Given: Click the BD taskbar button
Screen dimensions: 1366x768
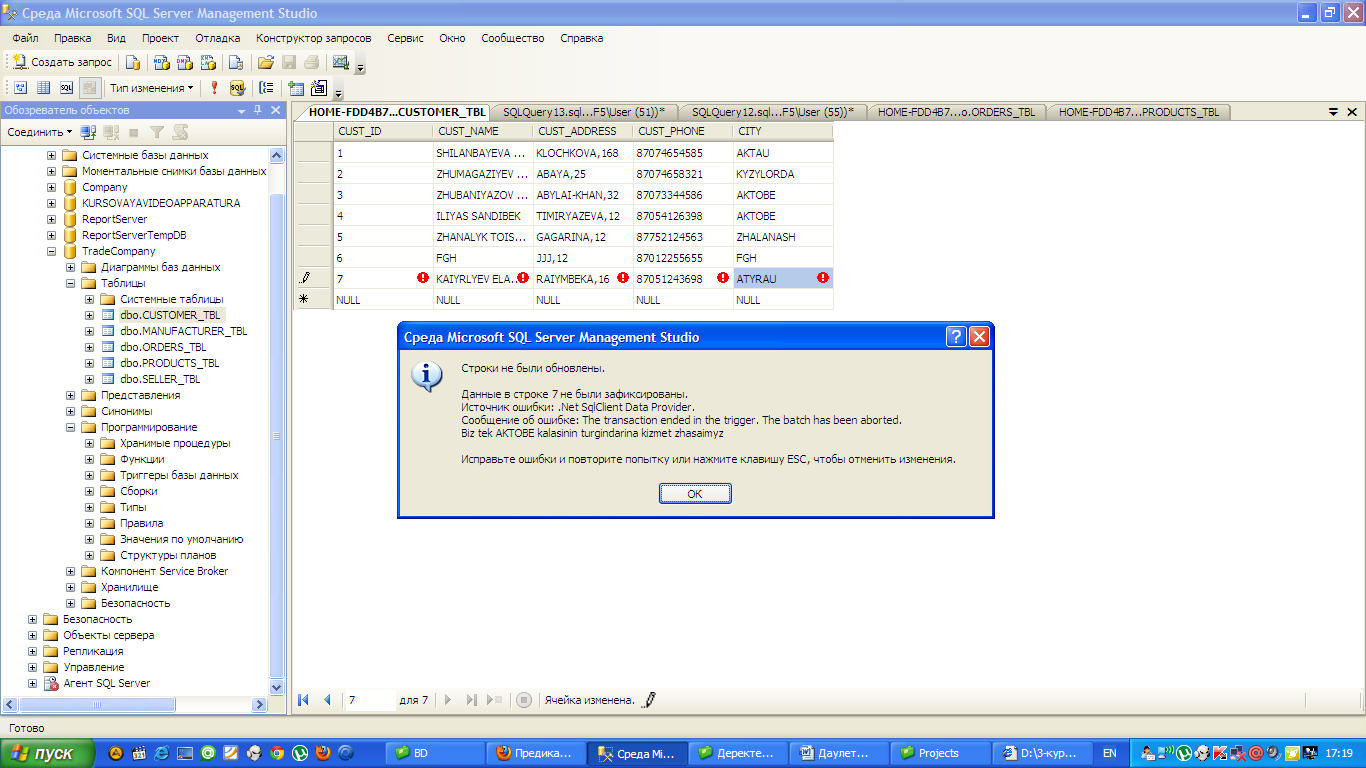Looking at the screenshot, I should [436, 753].
